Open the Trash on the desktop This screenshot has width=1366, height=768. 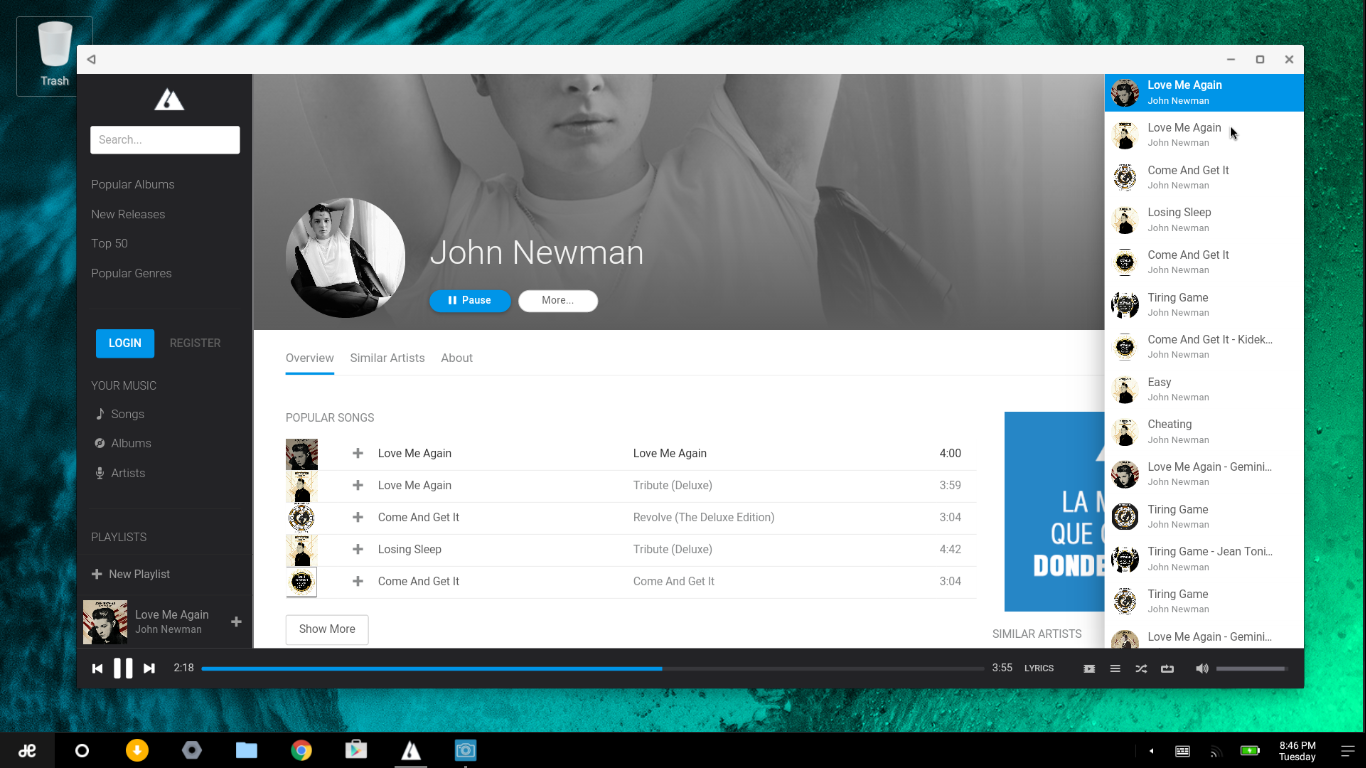pyautogui.click(x=55, y=56)
